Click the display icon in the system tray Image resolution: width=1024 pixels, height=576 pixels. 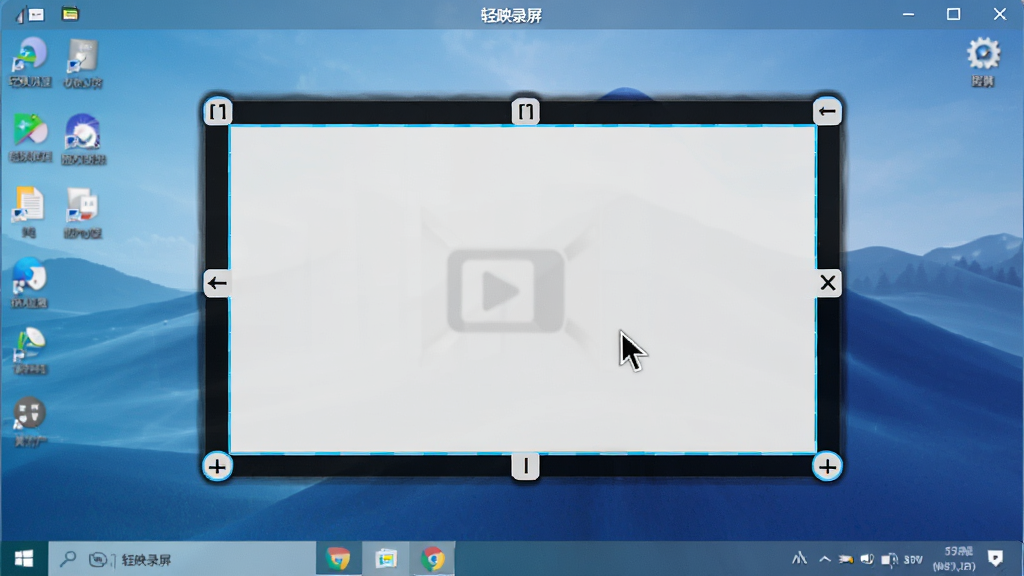coord(889,560)
